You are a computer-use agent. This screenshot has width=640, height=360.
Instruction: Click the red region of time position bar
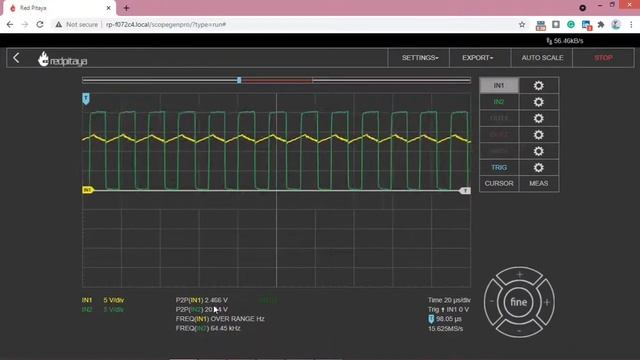277,80
